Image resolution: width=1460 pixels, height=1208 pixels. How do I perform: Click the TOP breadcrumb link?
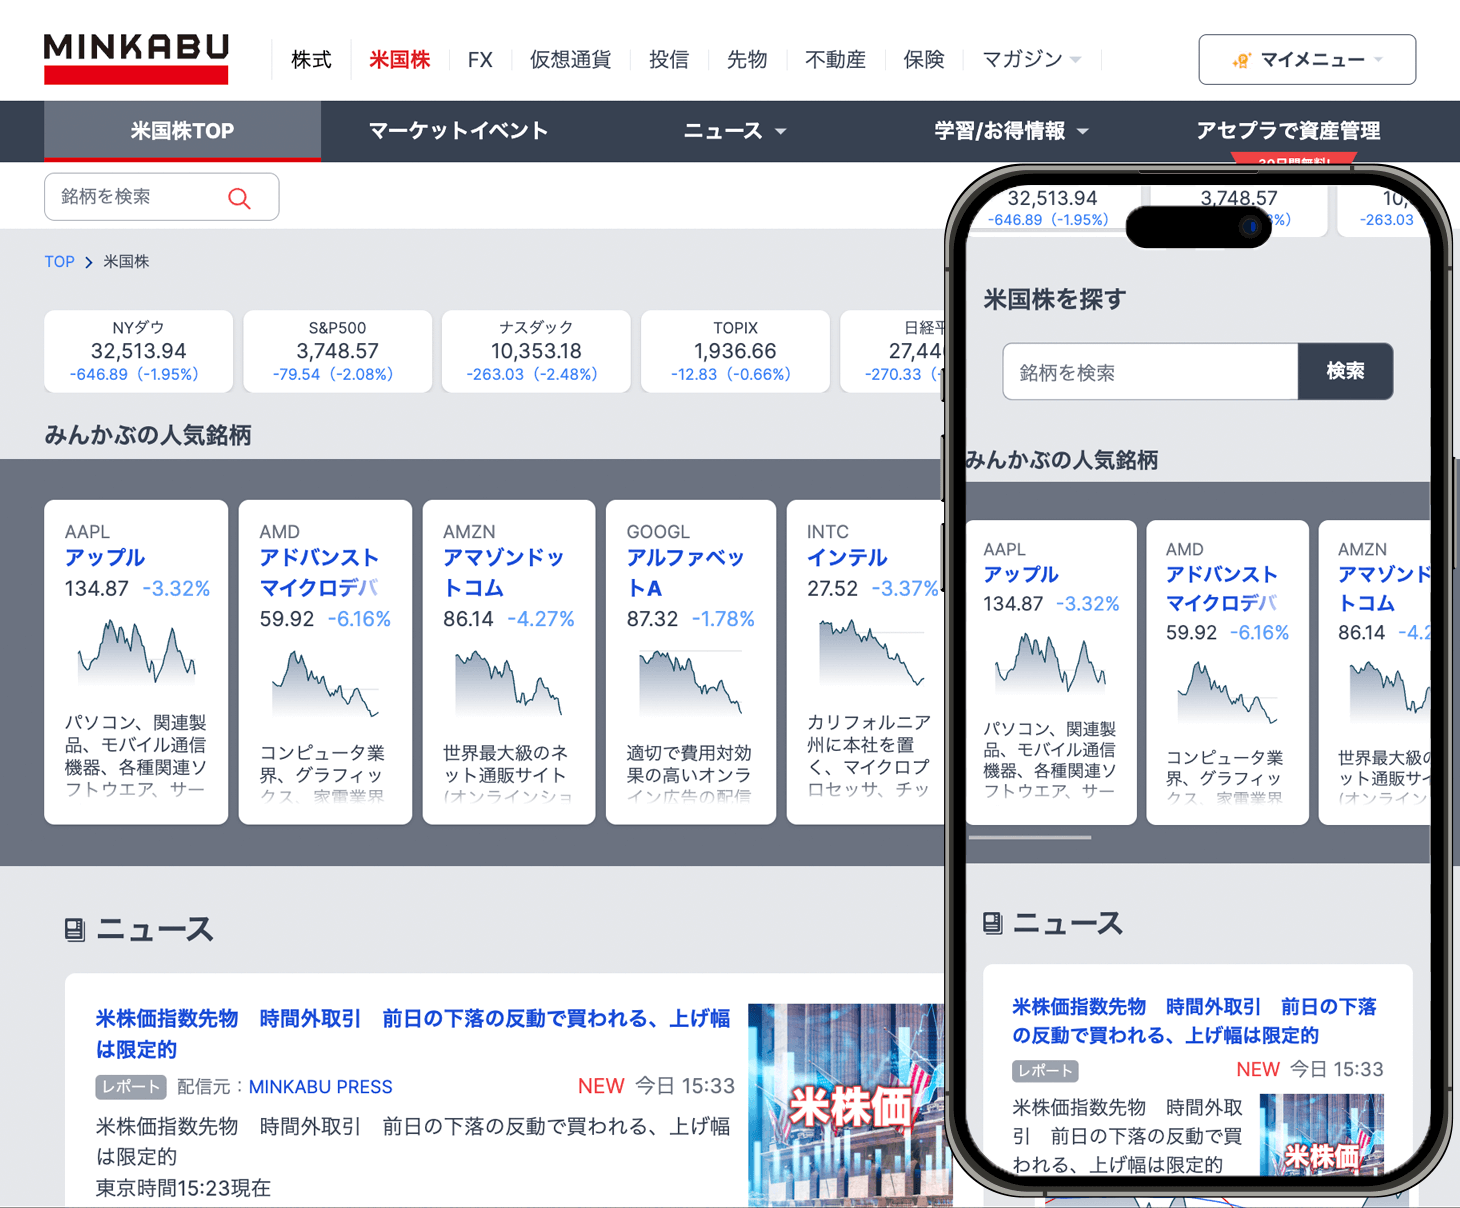coord(59,262)
